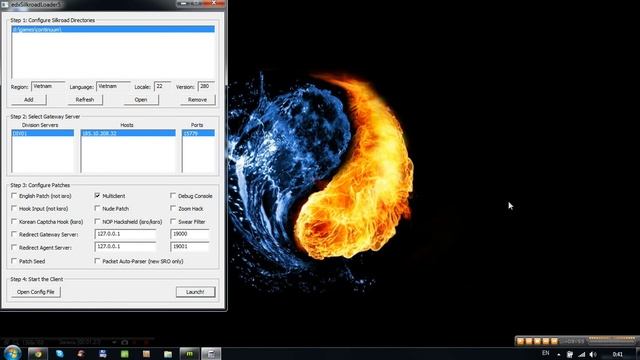Click the Add directory button
Image resolution: width=640 pixels, height=360 pixels.
pos(29,100)
